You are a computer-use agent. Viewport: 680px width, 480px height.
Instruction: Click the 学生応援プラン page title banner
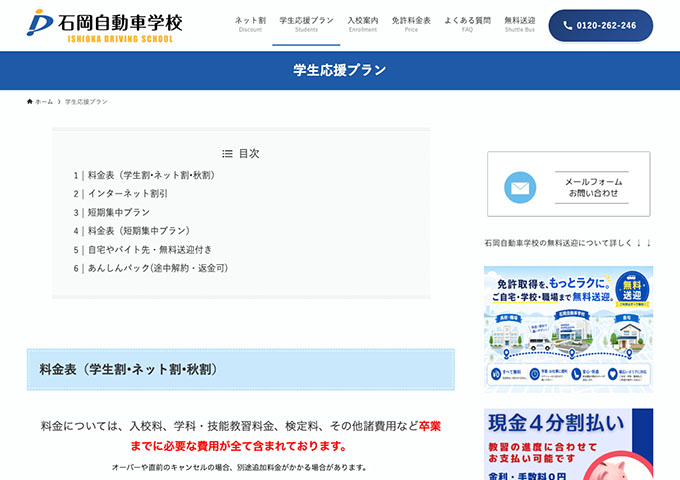coord(340,70)
